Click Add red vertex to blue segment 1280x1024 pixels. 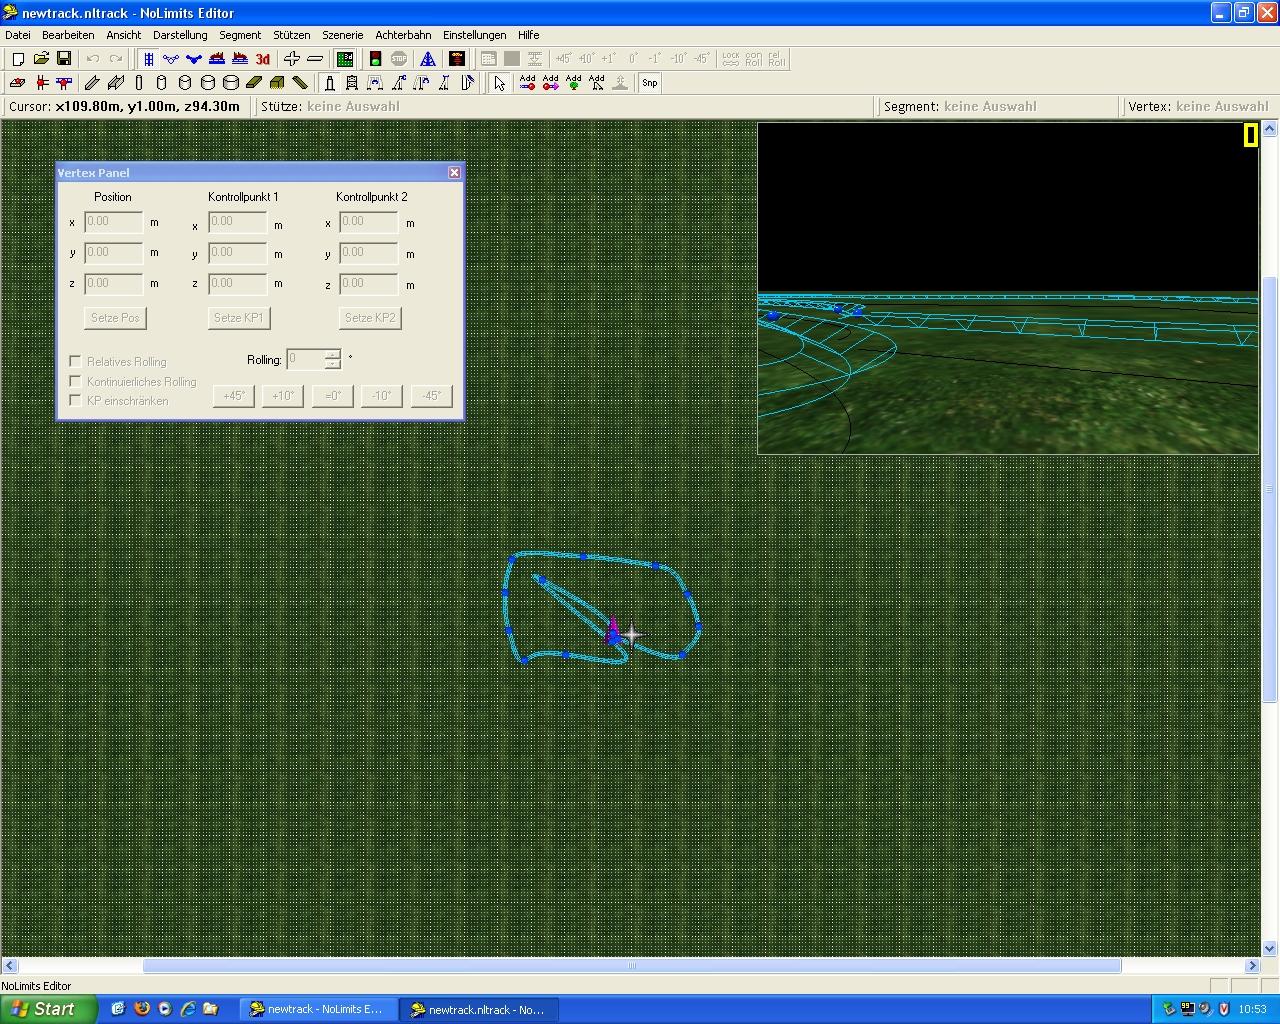click(527, 83)
